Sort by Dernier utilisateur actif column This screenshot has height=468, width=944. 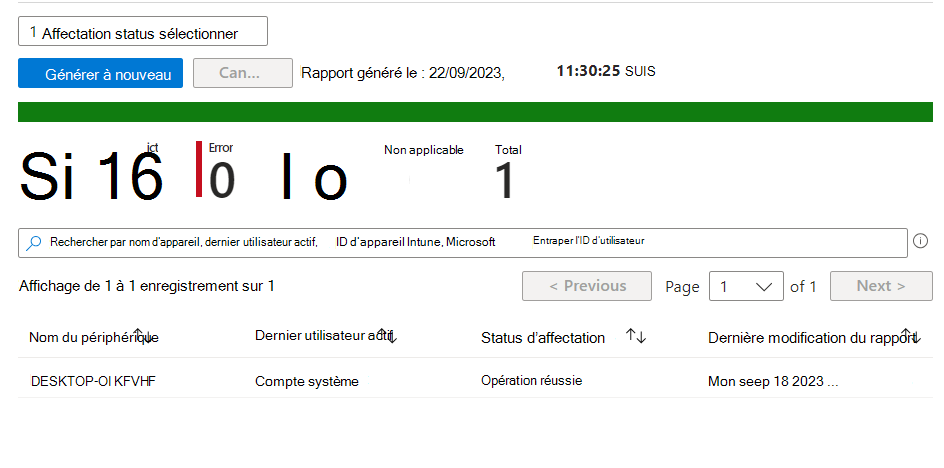click(387, 334)
